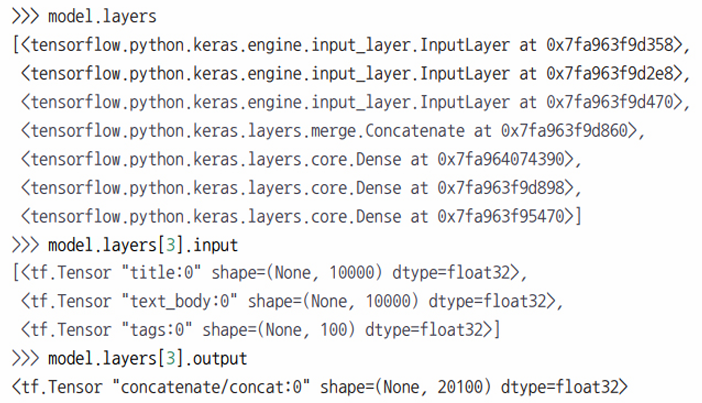The height and width of the screenshot is (403, 702).
Task: Click the 'model.layers[3].input' command line
Action: click(x=125, y=245)
